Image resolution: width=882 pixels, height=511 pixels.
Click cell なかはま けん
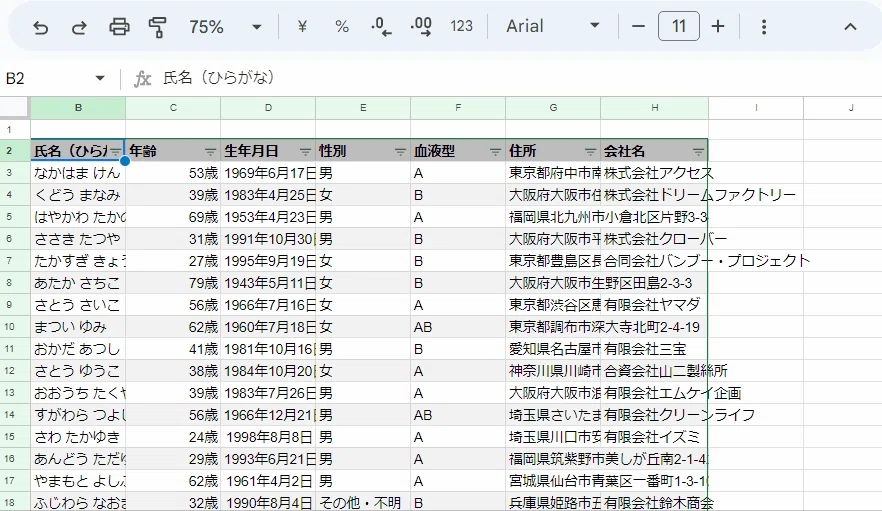78,173
